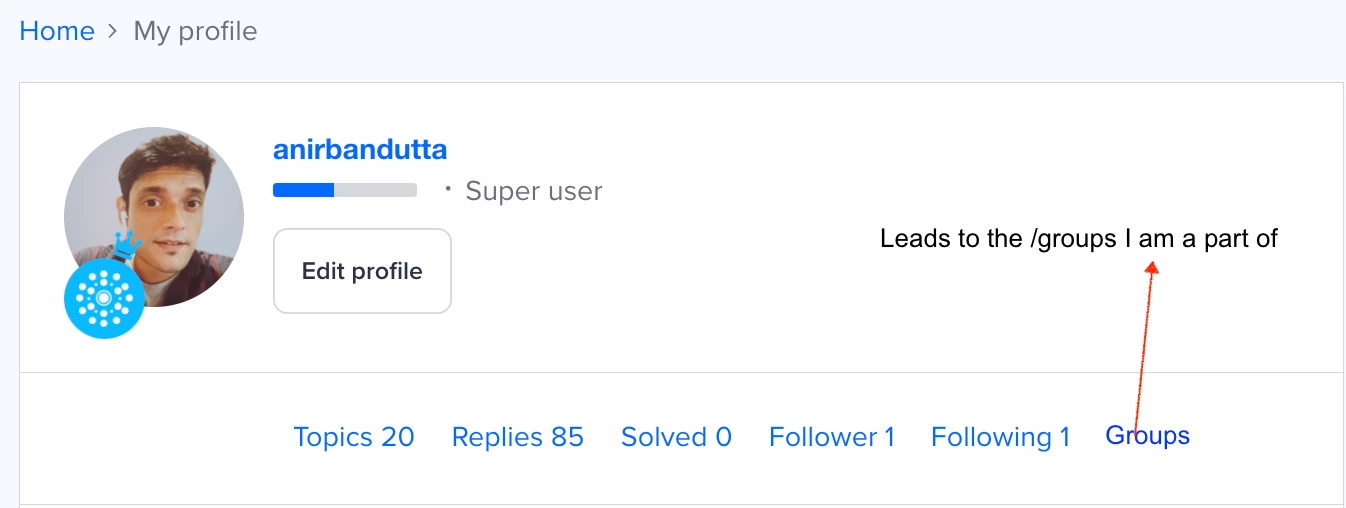Click the Super user rank label

tap(534, 190)
